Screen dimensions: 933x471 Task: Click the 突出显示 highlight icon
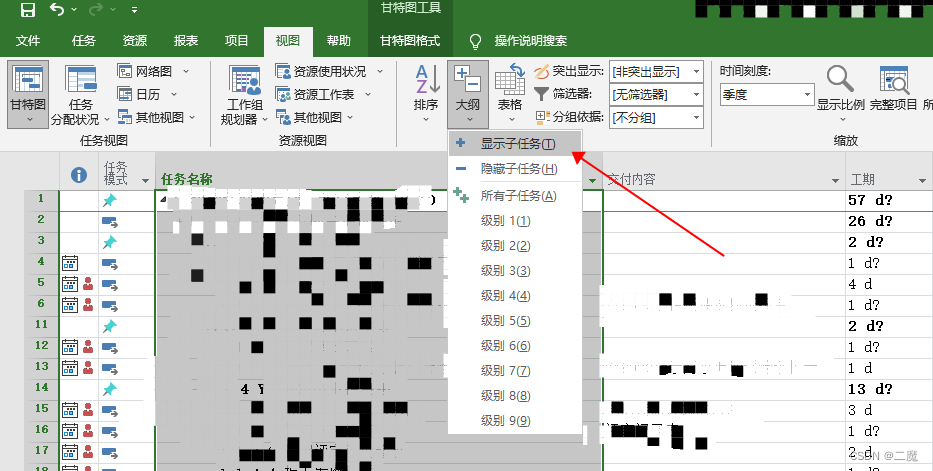point(541,72)
